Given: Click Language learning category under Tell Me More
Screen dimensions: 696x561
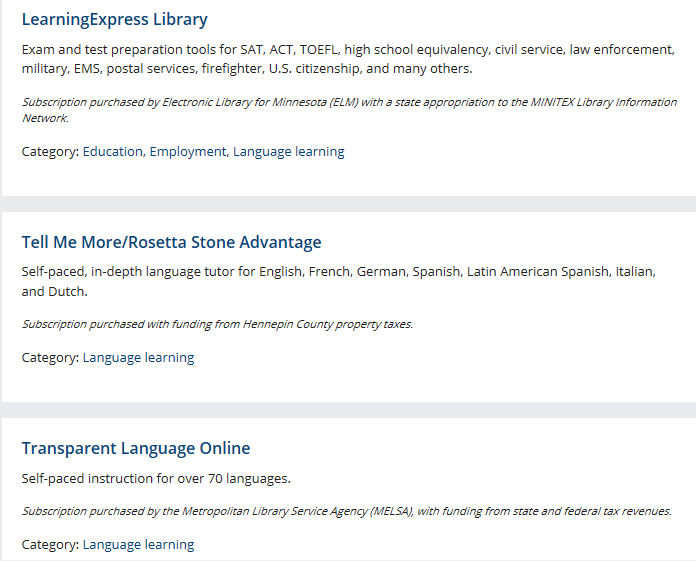Looking at the screenshot, I should pos(138,358).
